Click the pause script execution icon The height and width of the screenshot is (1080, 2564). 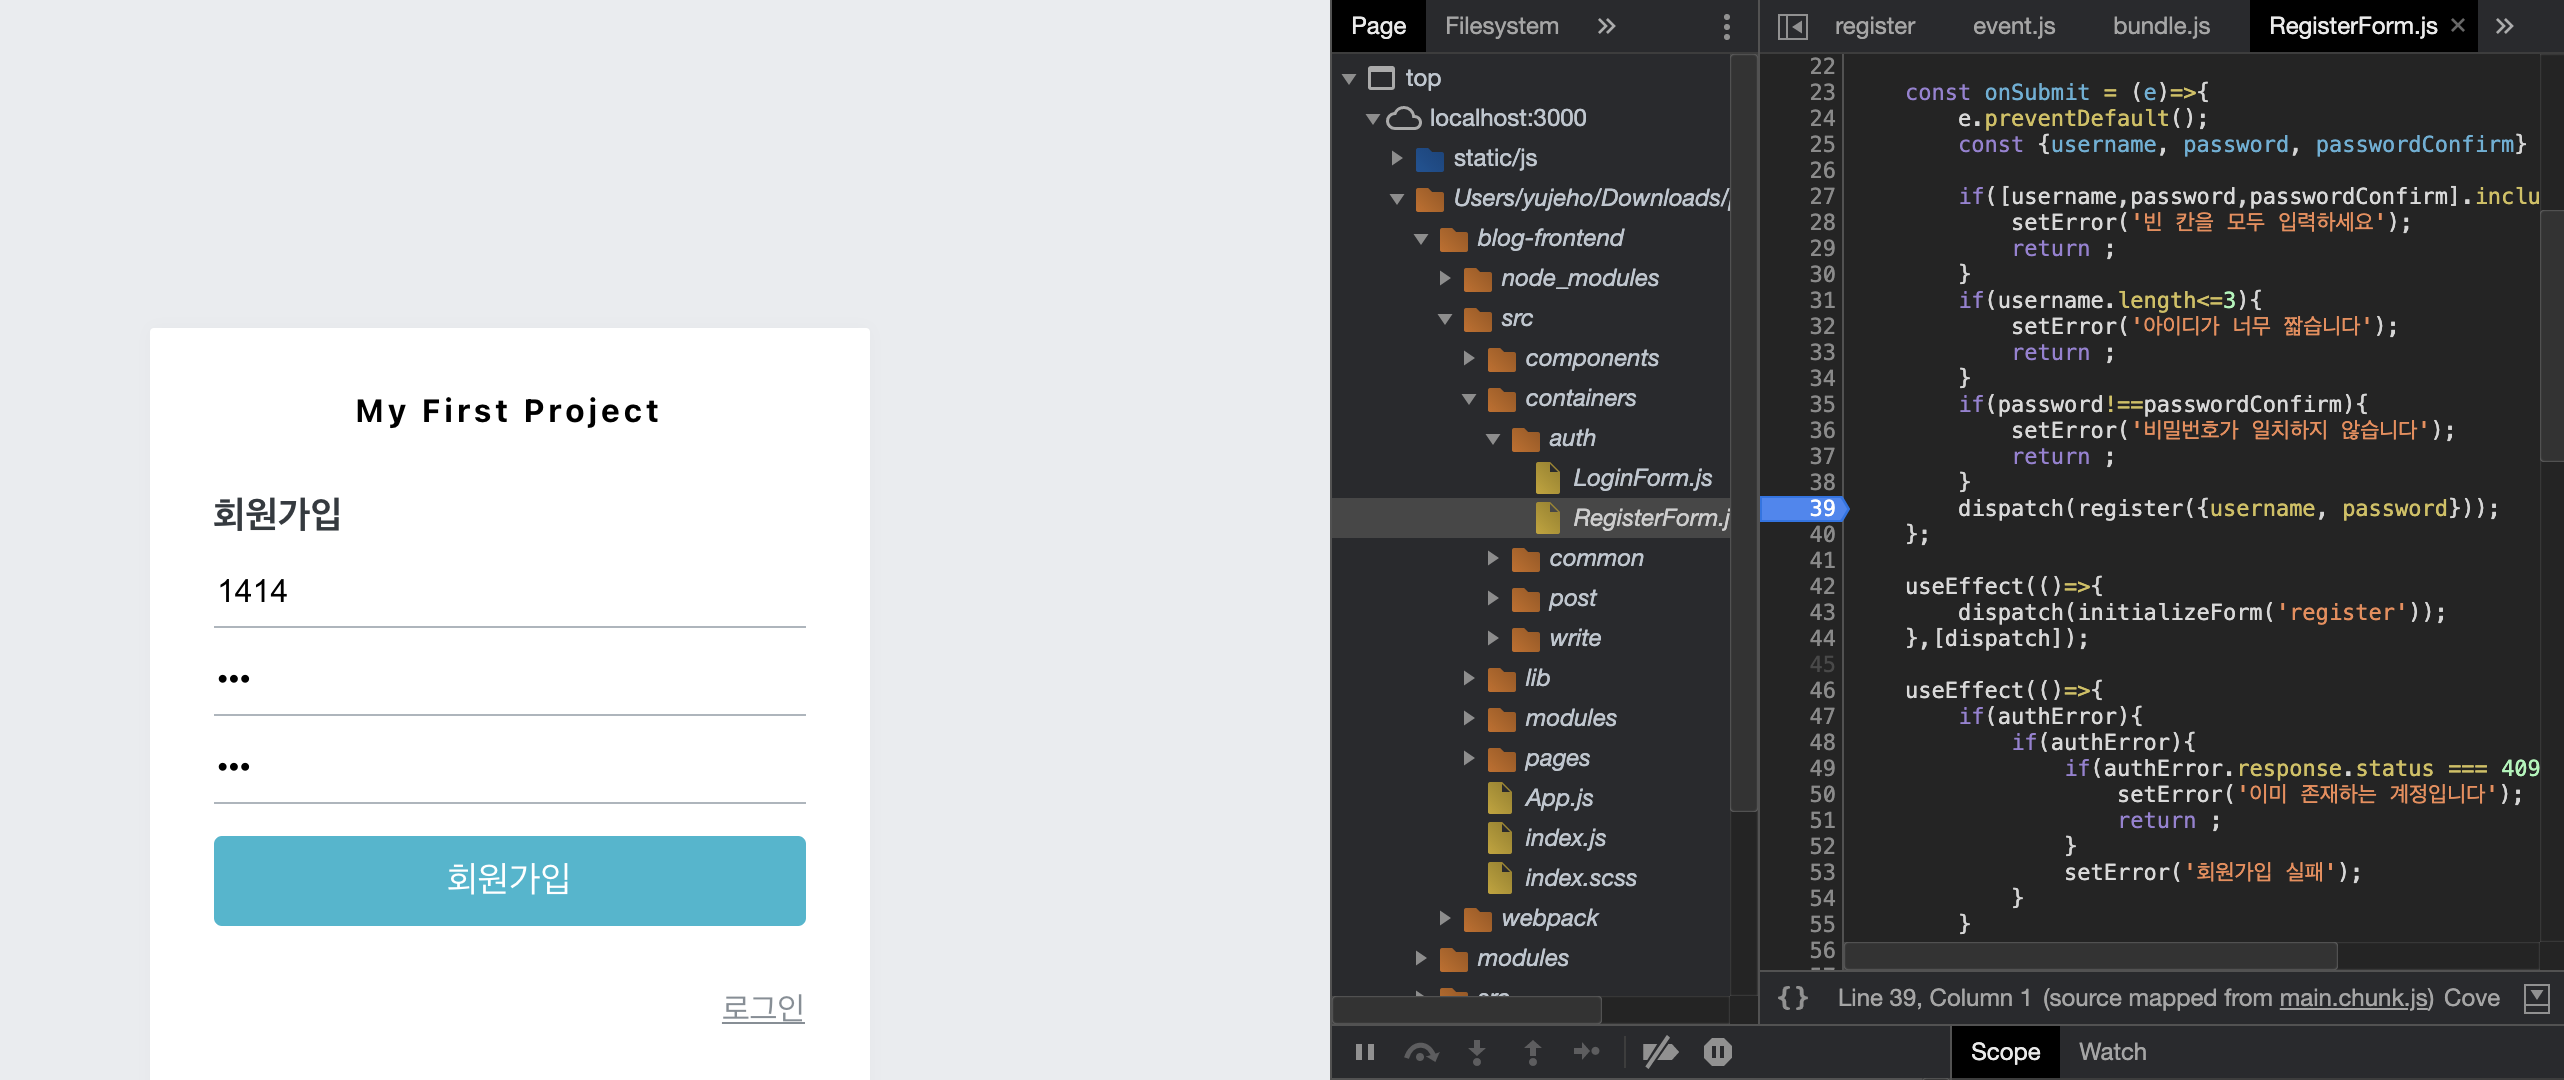(x=1365, y=1052)
